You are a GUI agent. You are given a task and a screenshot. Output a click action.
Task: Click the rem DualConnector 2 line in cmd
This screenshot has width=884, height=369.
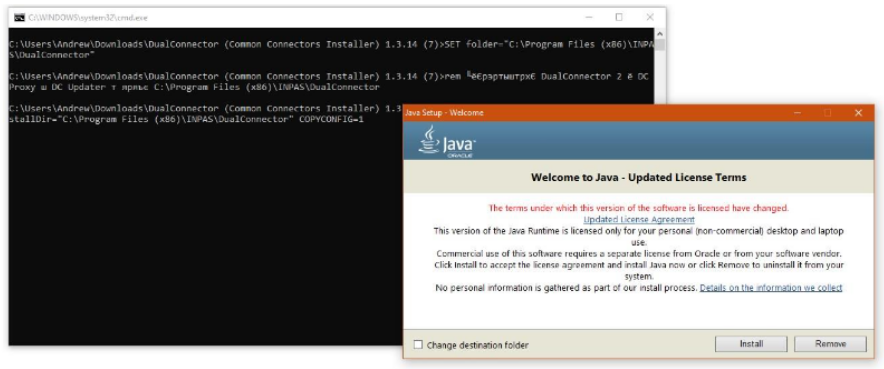click(x=330, y=82)
